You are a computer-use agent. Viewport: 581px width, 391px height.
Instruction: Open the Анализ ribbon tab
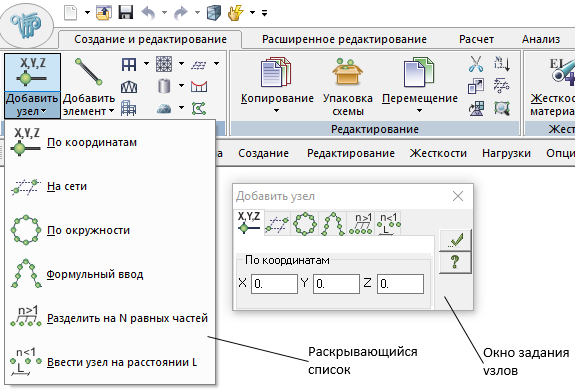pyautogui.click(x=541, y=39)
